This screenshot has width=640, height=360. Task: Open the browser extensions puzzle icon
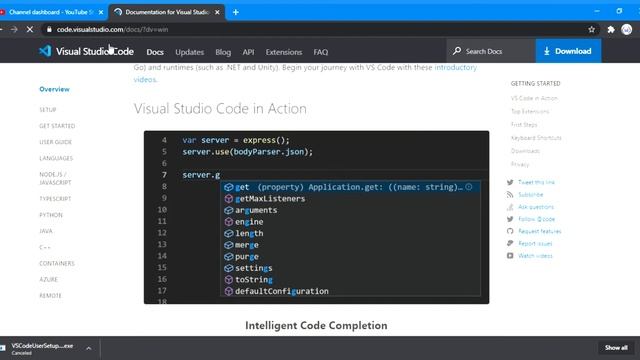611,29
